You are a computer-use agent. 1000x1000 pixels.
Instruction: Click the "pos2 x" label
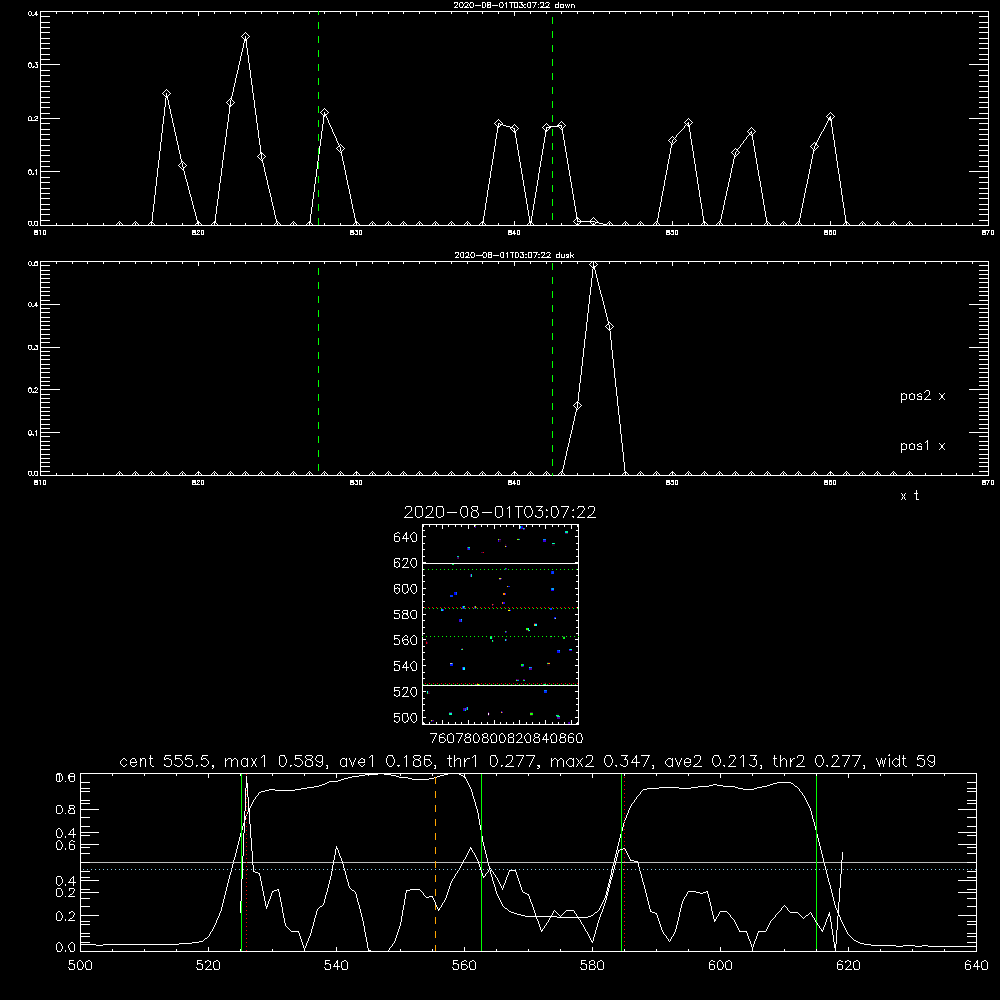click(922, 396)
